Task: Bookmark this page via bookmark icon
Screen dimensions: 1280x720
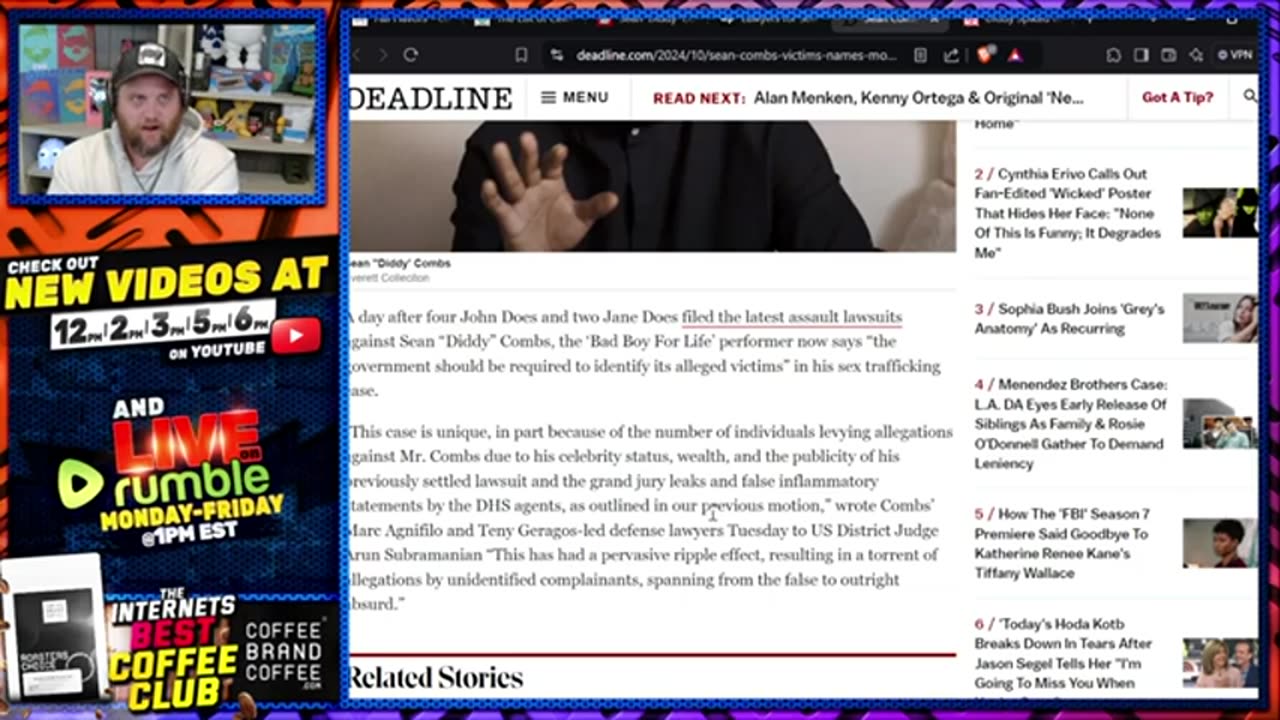Action: [521, 55]
